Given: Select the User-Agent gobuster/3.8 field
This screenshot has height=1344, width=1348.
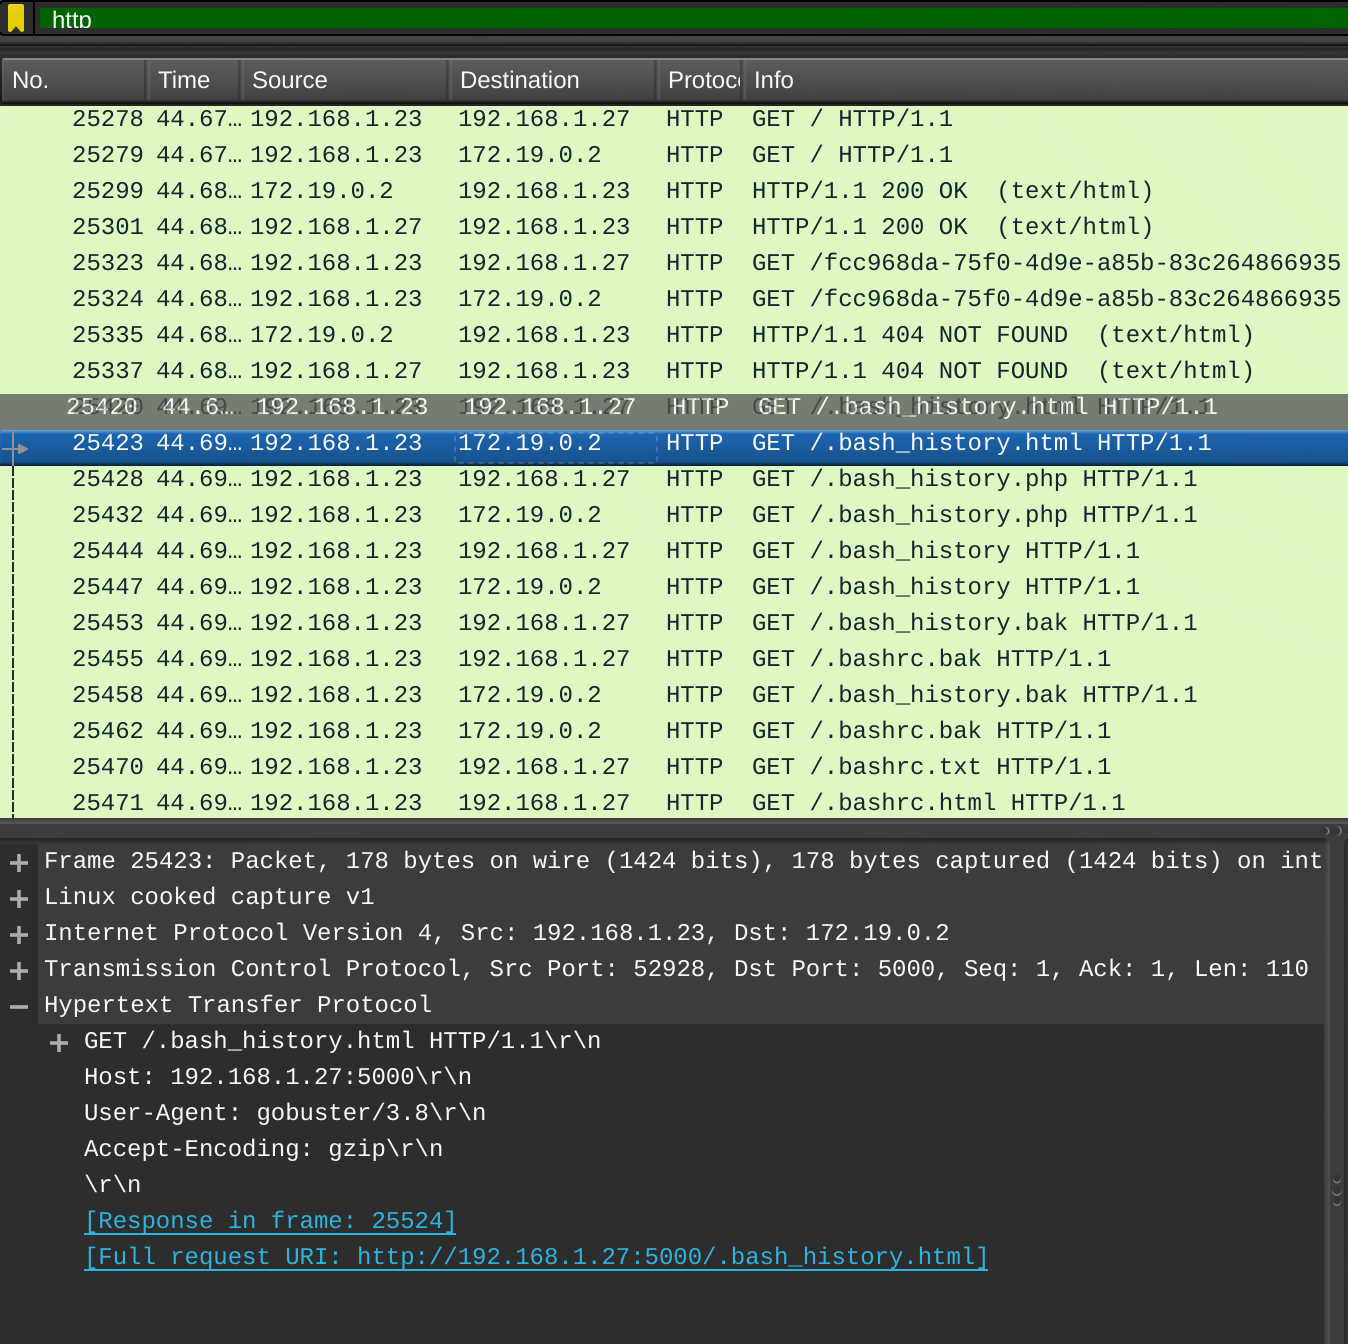Looking at the screenshot, I should (285, 1113).
